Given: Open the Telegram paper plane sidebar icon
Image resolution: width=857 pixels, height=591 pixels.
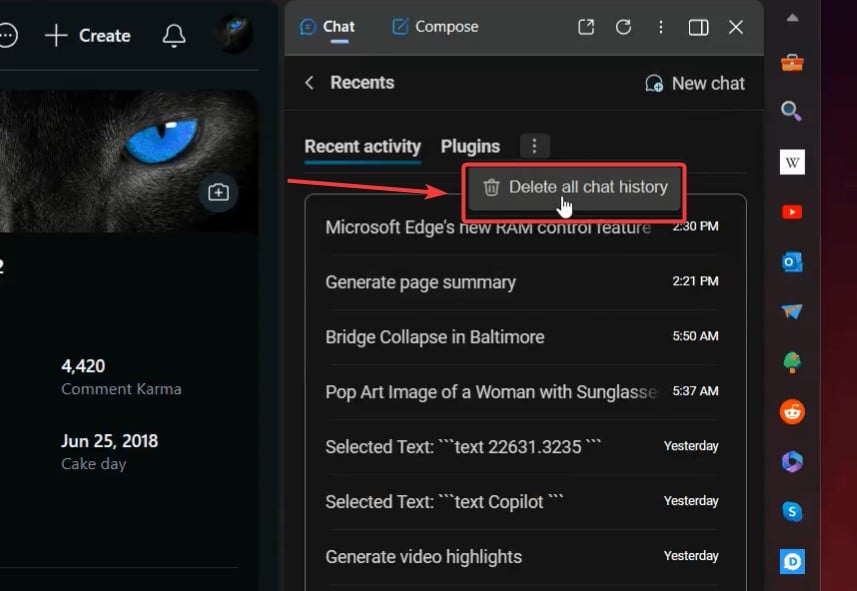Looking at the screenshot, I should point(792,311).
